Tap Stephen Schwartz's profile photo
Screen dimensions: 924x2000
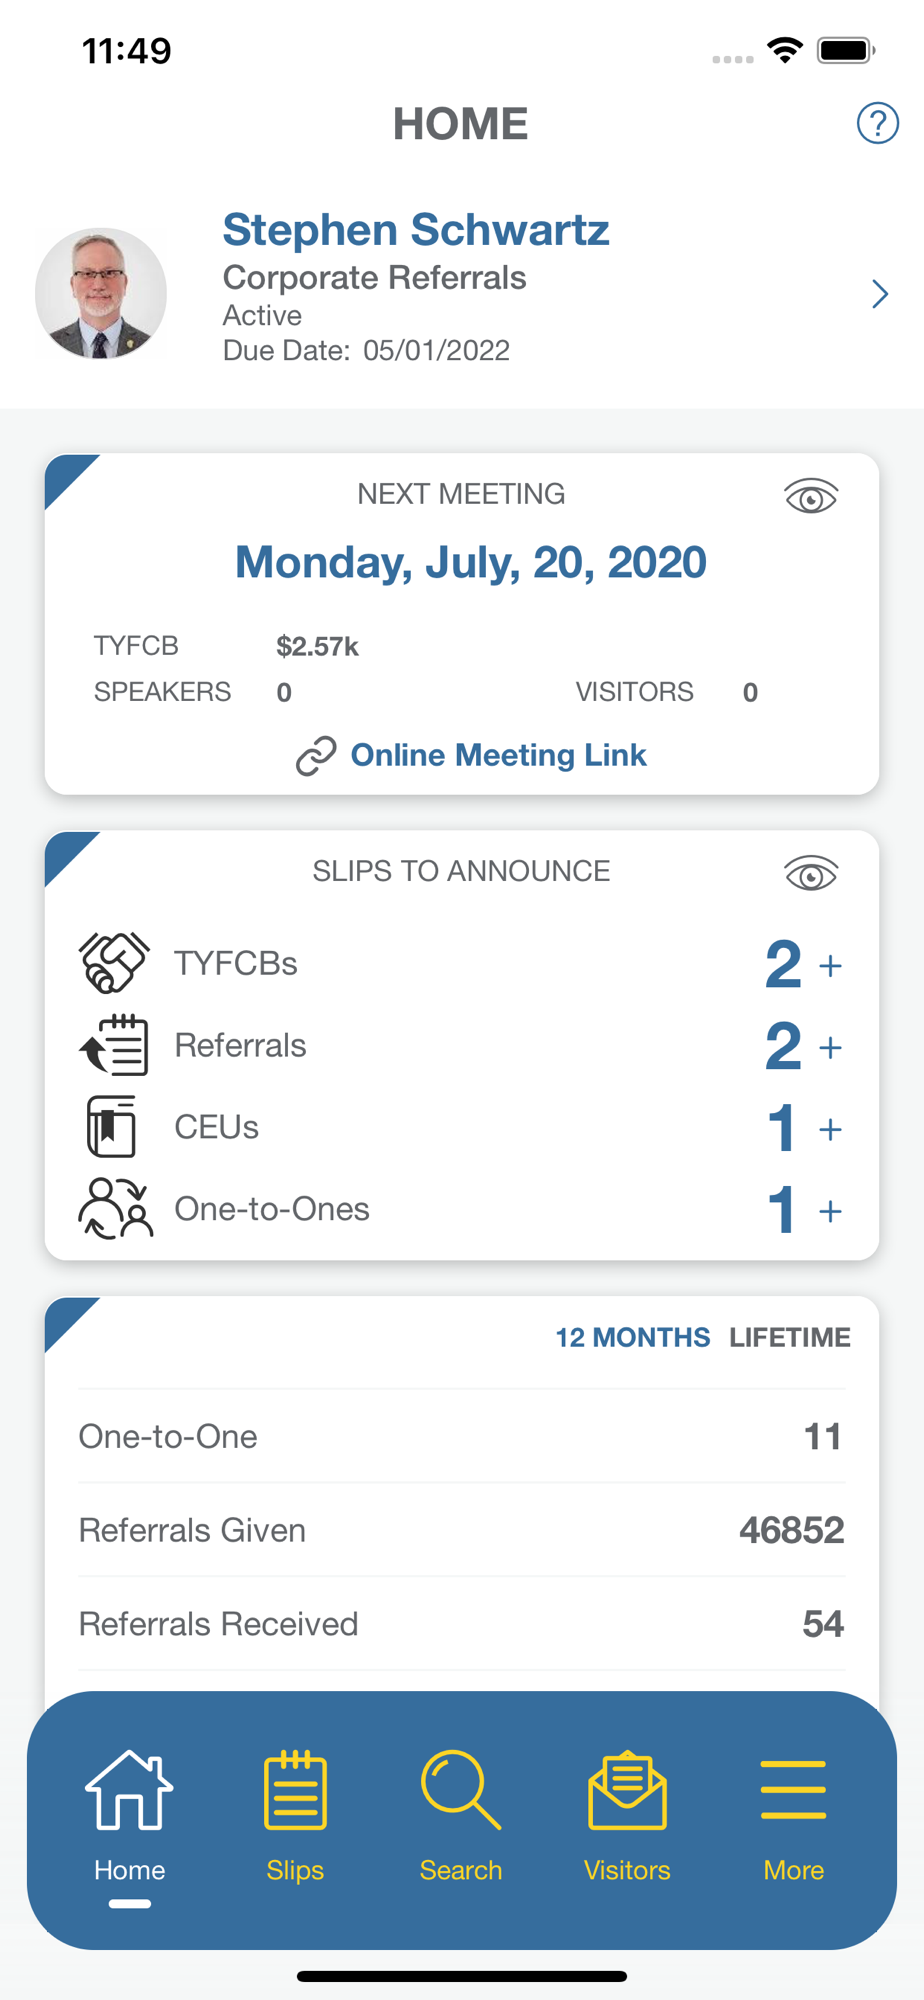101,294
